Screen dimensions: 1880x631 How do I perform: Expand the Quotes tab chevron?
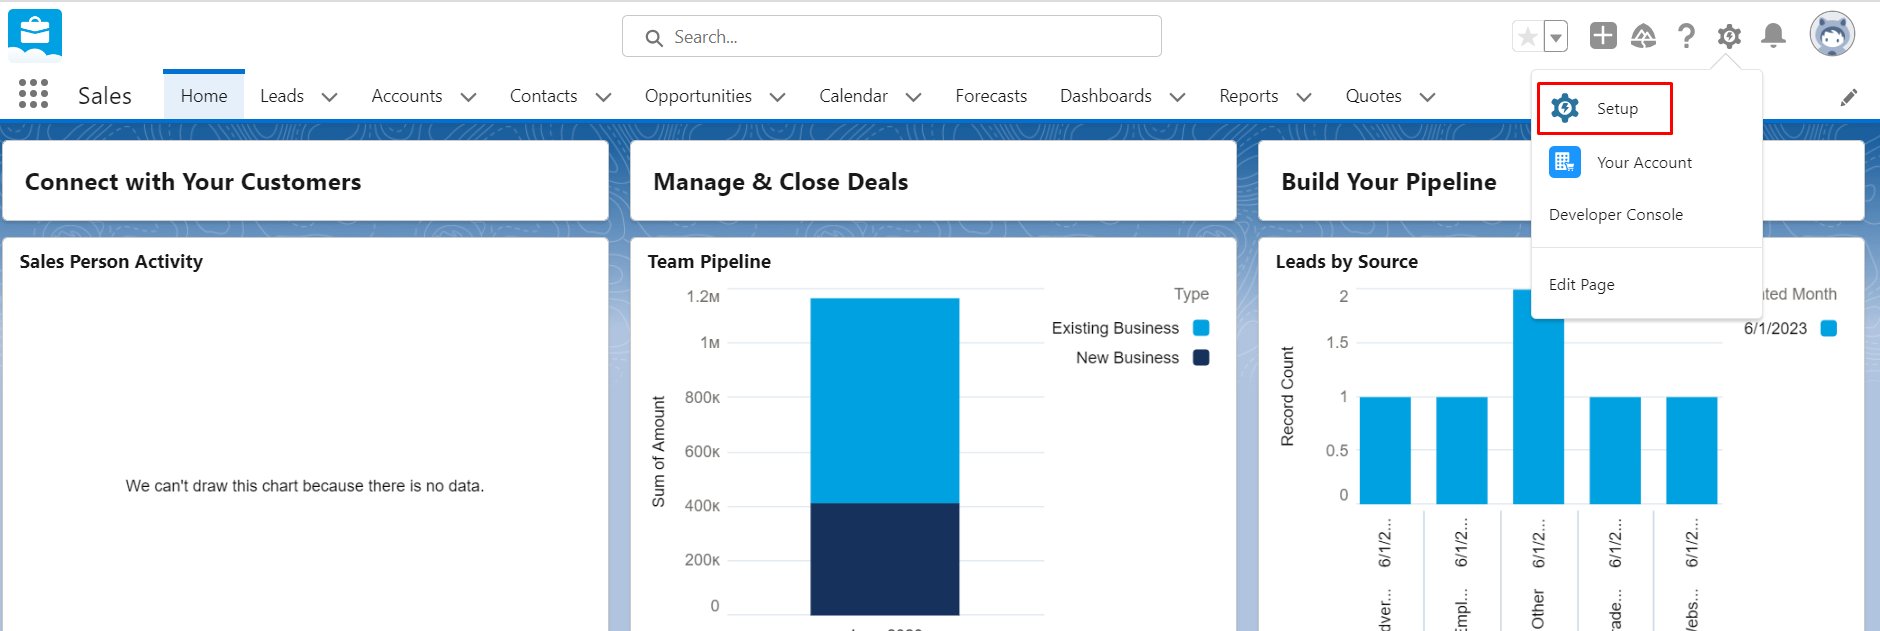pos(1427,97)
